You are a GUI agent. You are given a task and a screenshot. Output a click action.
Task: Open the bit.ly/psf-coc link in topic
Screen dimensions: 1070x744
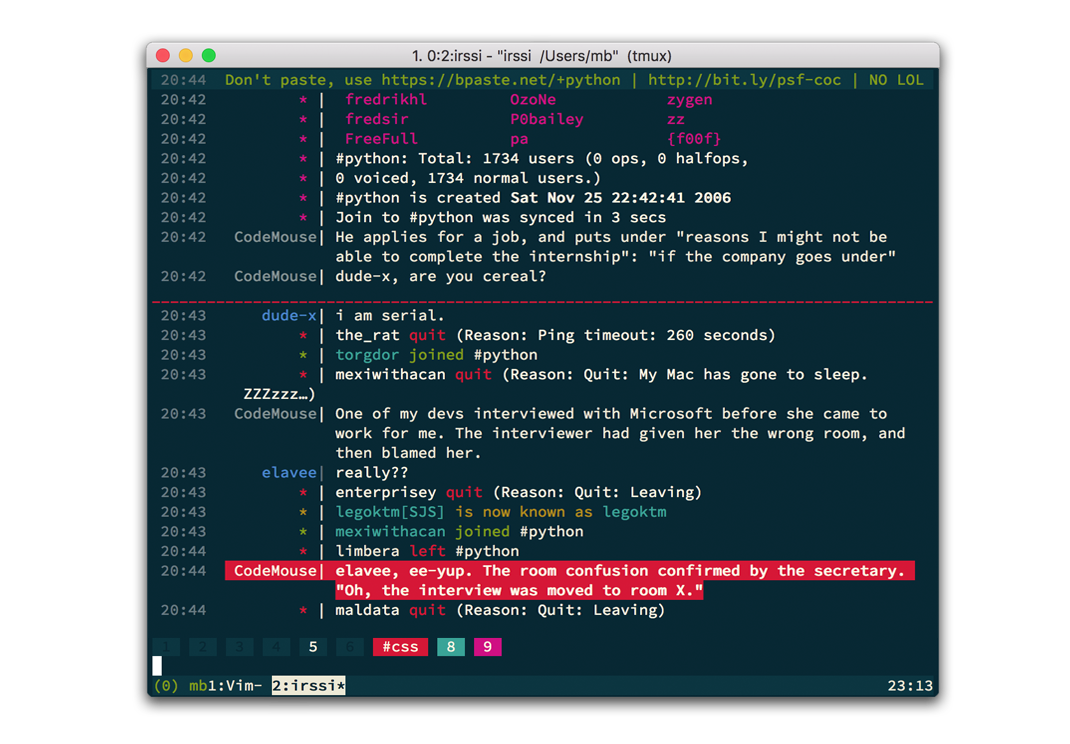tap(744, 80)
